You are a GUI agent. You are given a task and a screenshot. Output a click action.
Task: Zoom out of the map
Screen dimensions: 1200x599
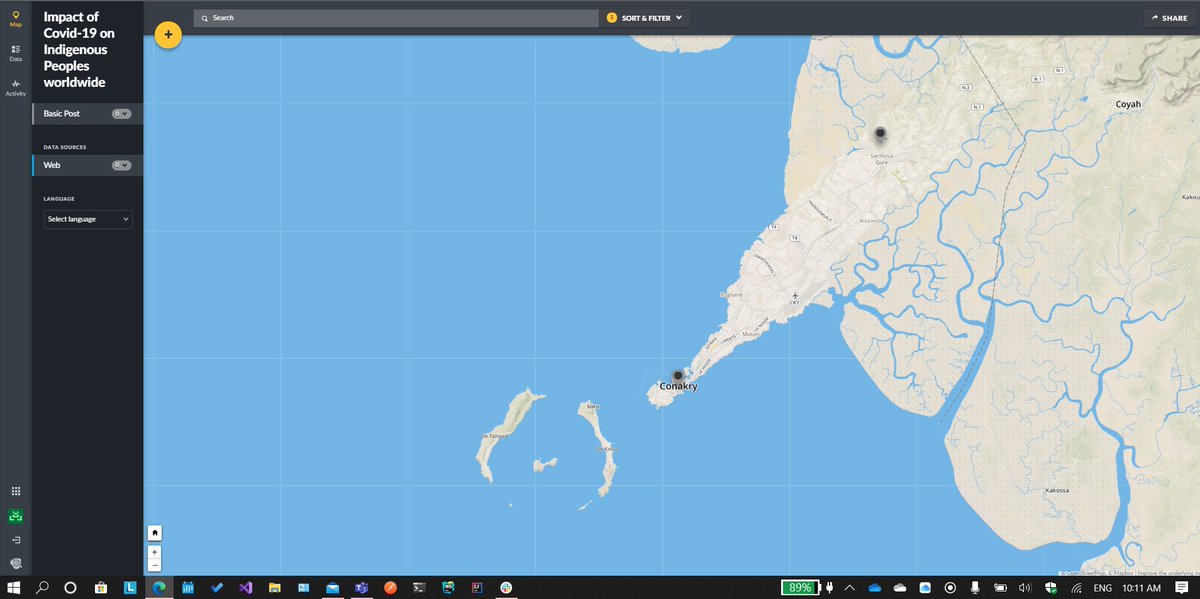(155, 565)
